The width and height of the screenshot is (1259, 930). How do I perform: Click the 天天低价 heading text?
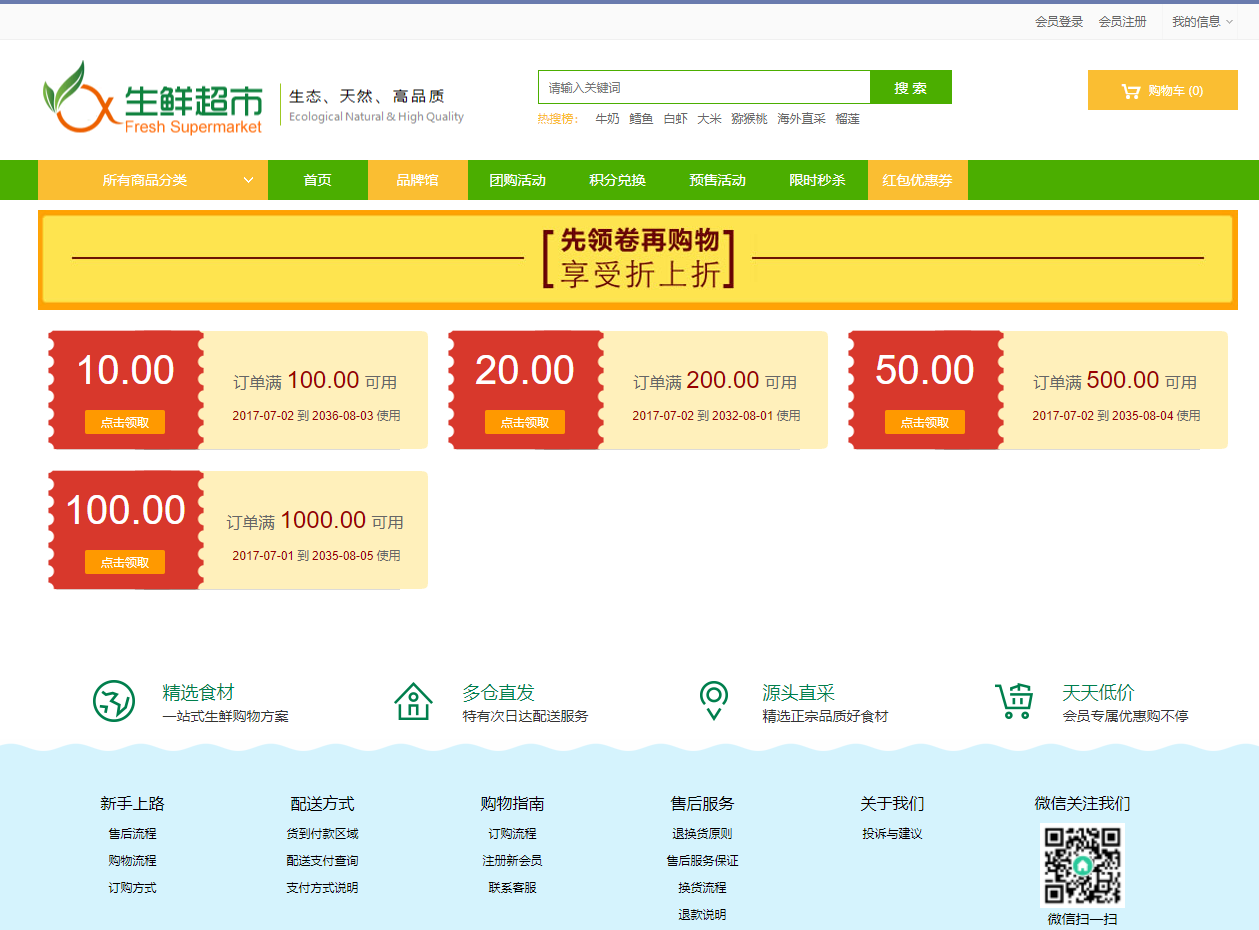click(1098, 693)
